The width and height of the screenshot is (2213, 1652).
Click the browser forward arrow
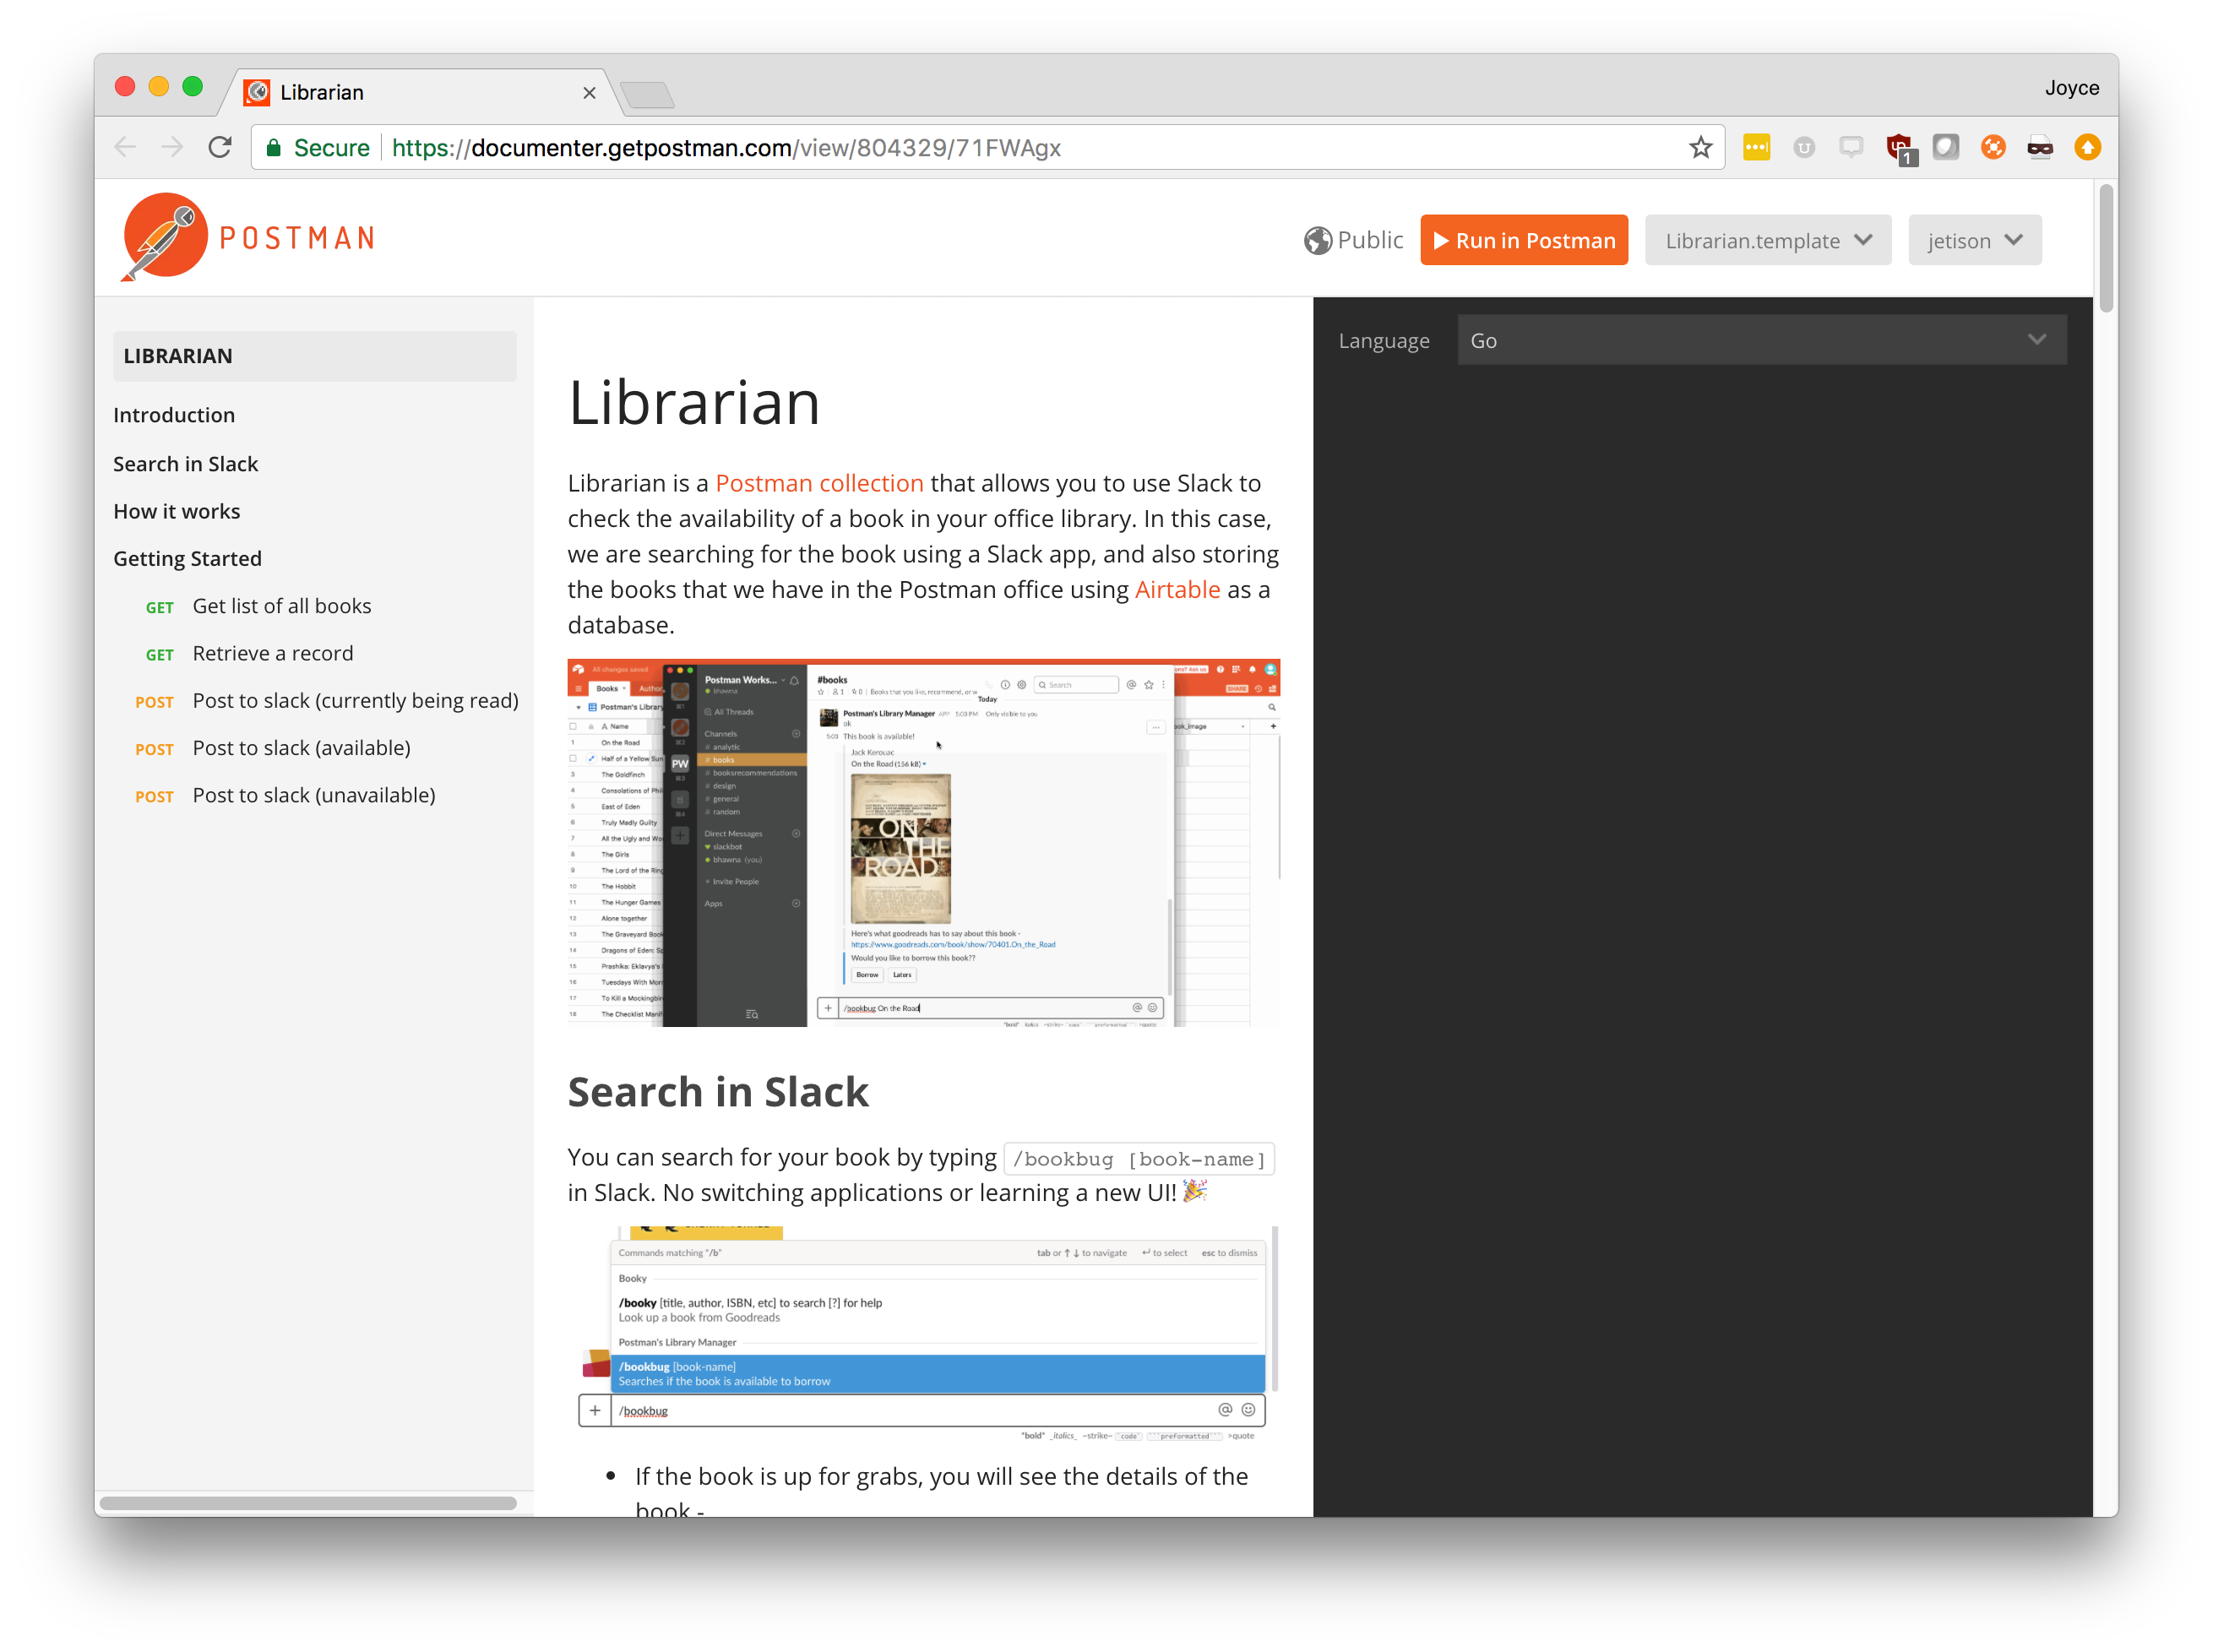point(172,147)
